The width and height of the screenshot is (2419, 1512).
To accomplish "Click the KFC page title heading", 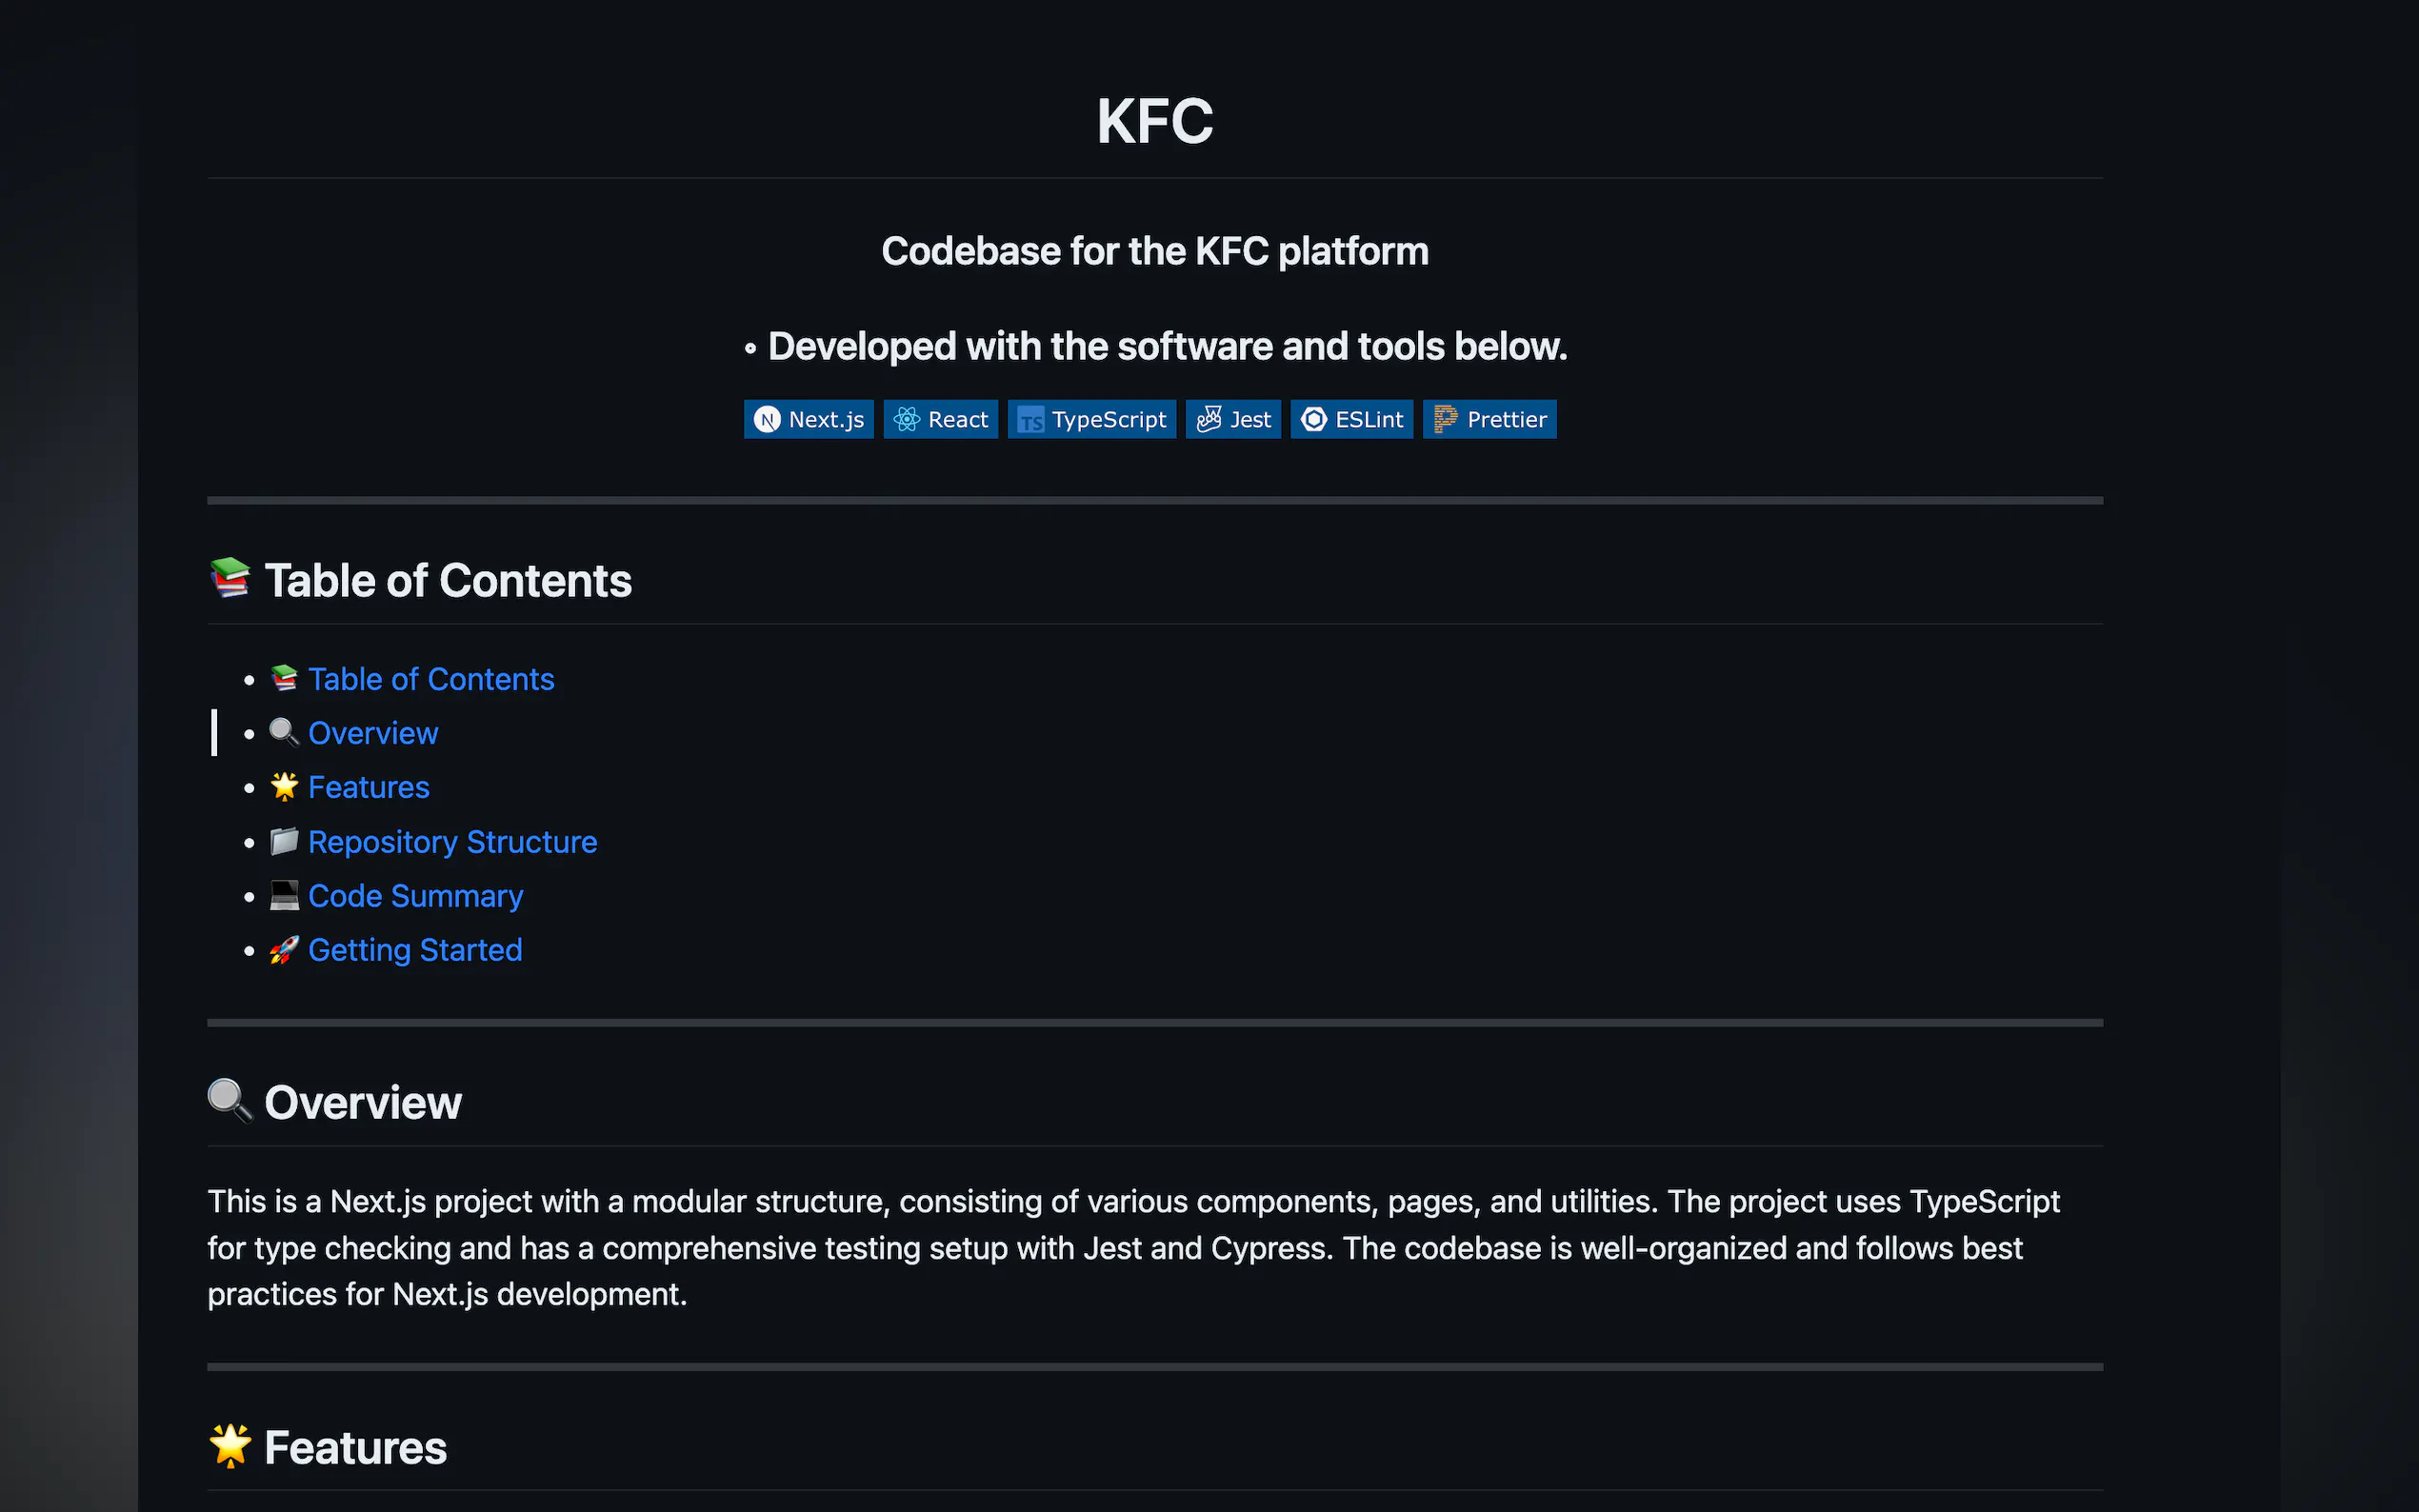I will point(1154,122).
